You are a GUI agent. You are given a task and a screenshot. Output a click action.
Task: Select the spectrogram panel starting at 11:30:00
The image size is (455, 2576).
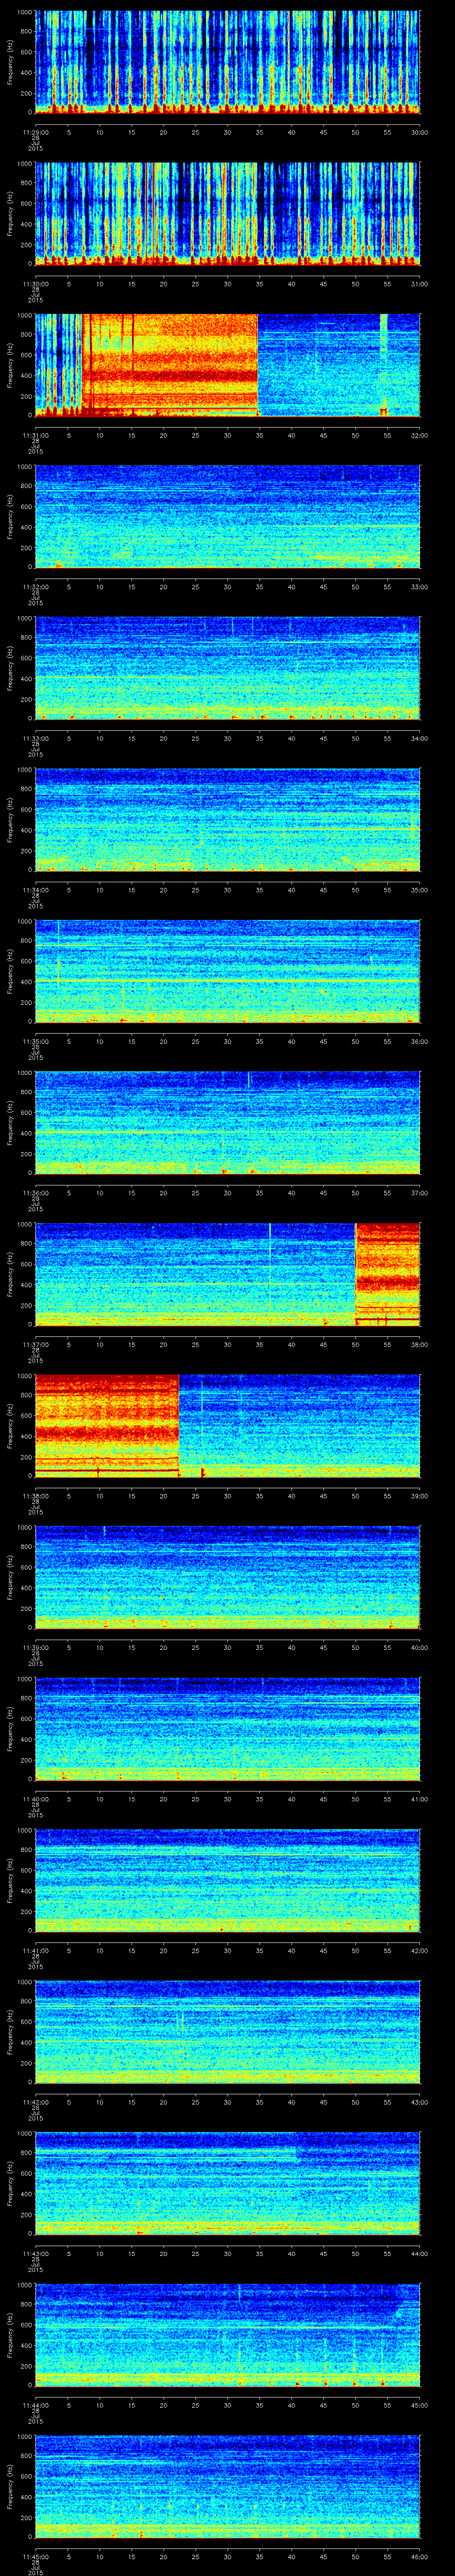pos(227,214)
